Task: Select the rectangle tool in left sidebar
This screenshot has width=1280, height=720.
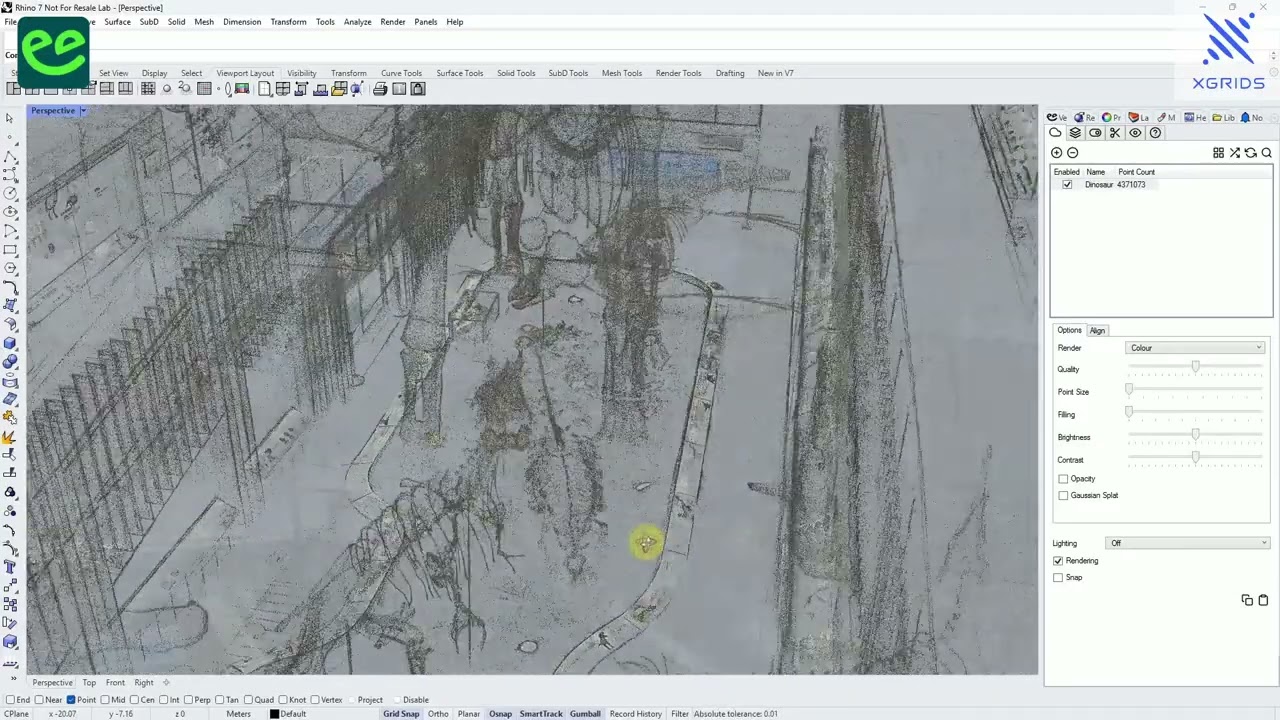Action: coord(10,250)
